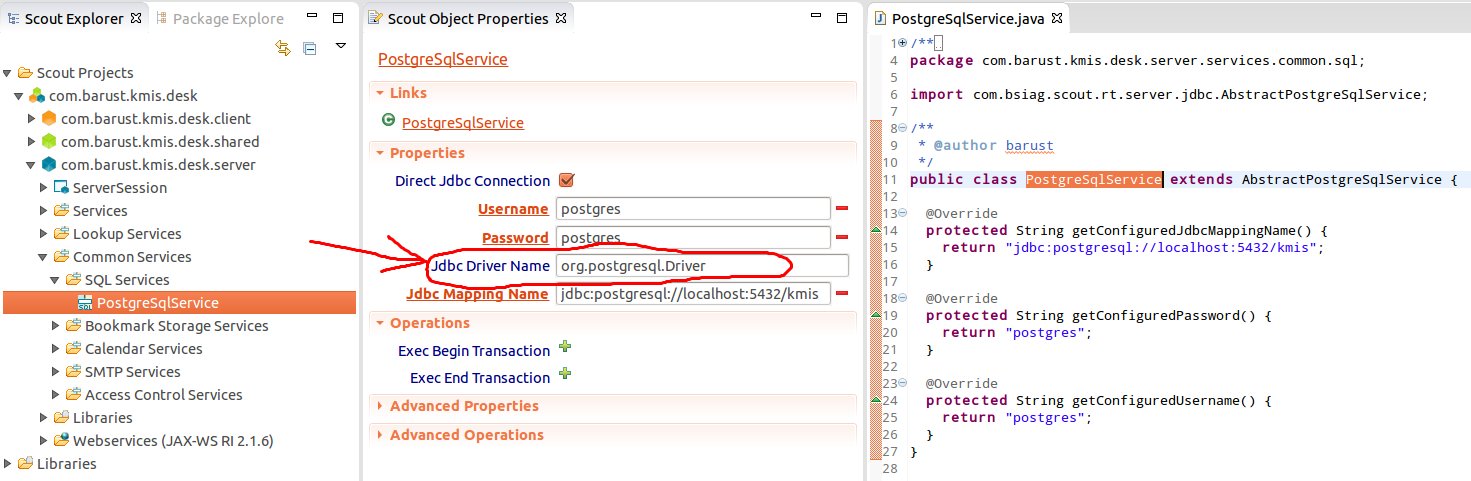Expand the Services folder node
Viewport: 1471px width, 481px height.
click(x=44, y=210)
